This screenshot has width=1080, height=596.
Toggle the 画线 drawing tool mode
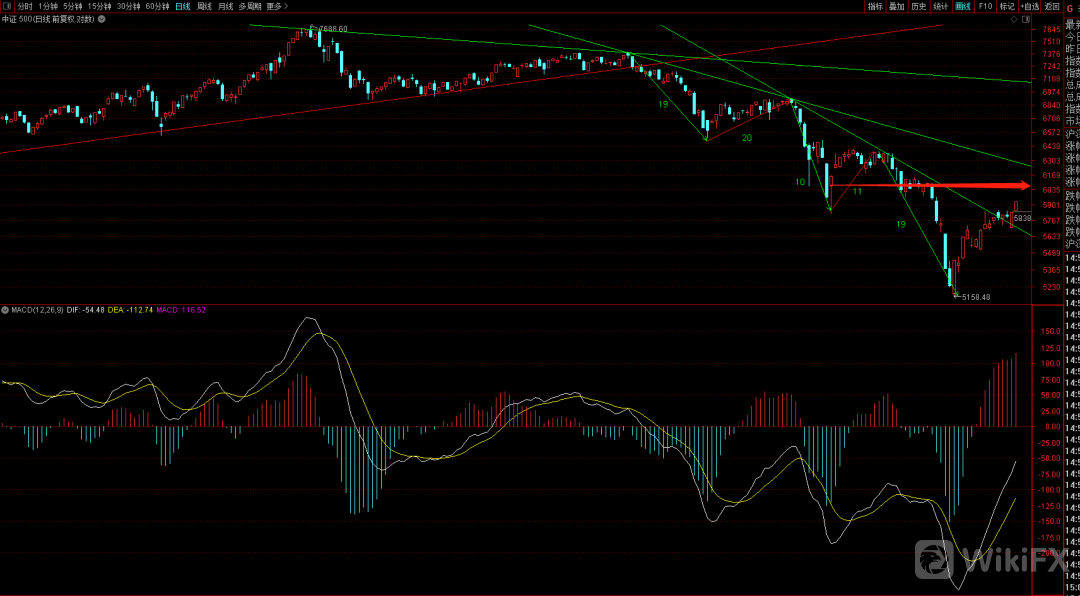(963, 6)
